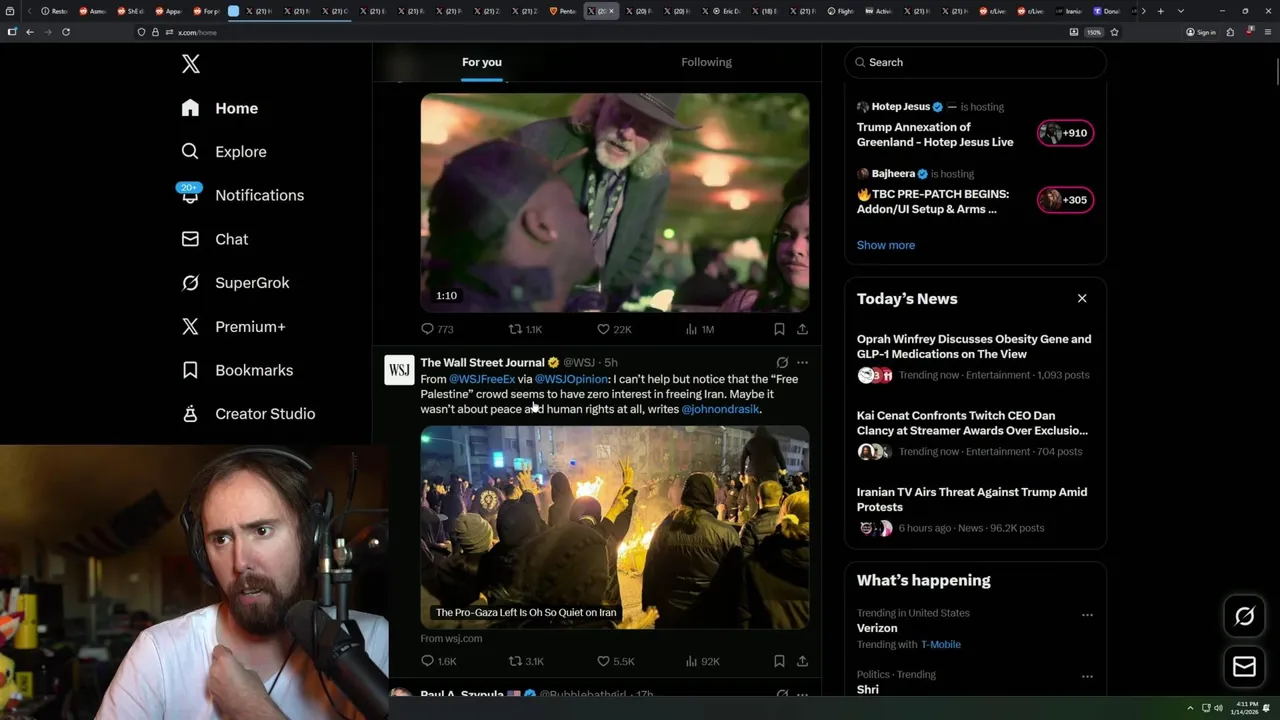This screenshot has width=1280, height=720.
Task: Open the @johnondrasik mention link
Action: click(x=720, y=409)
